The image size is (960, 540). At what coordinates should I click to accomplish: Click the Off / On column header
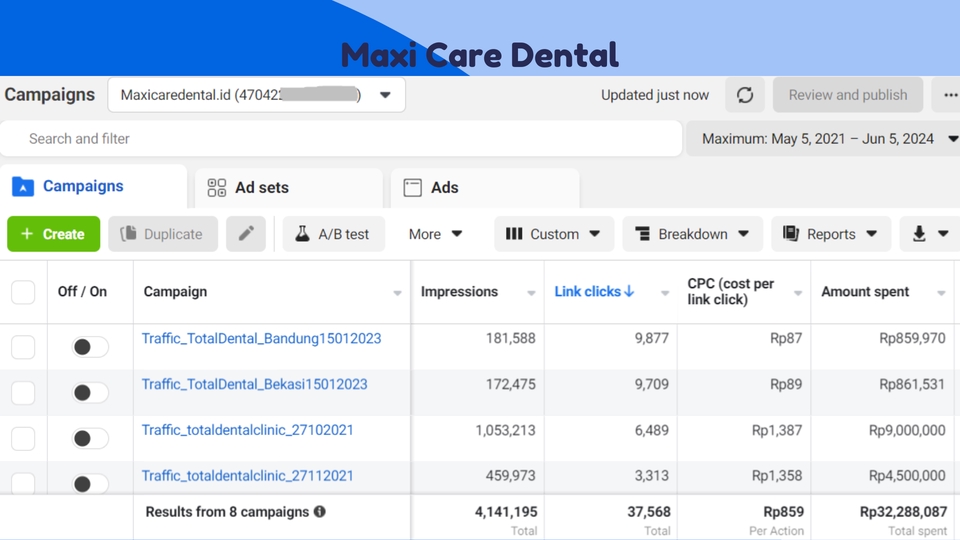tap(82, 291)
